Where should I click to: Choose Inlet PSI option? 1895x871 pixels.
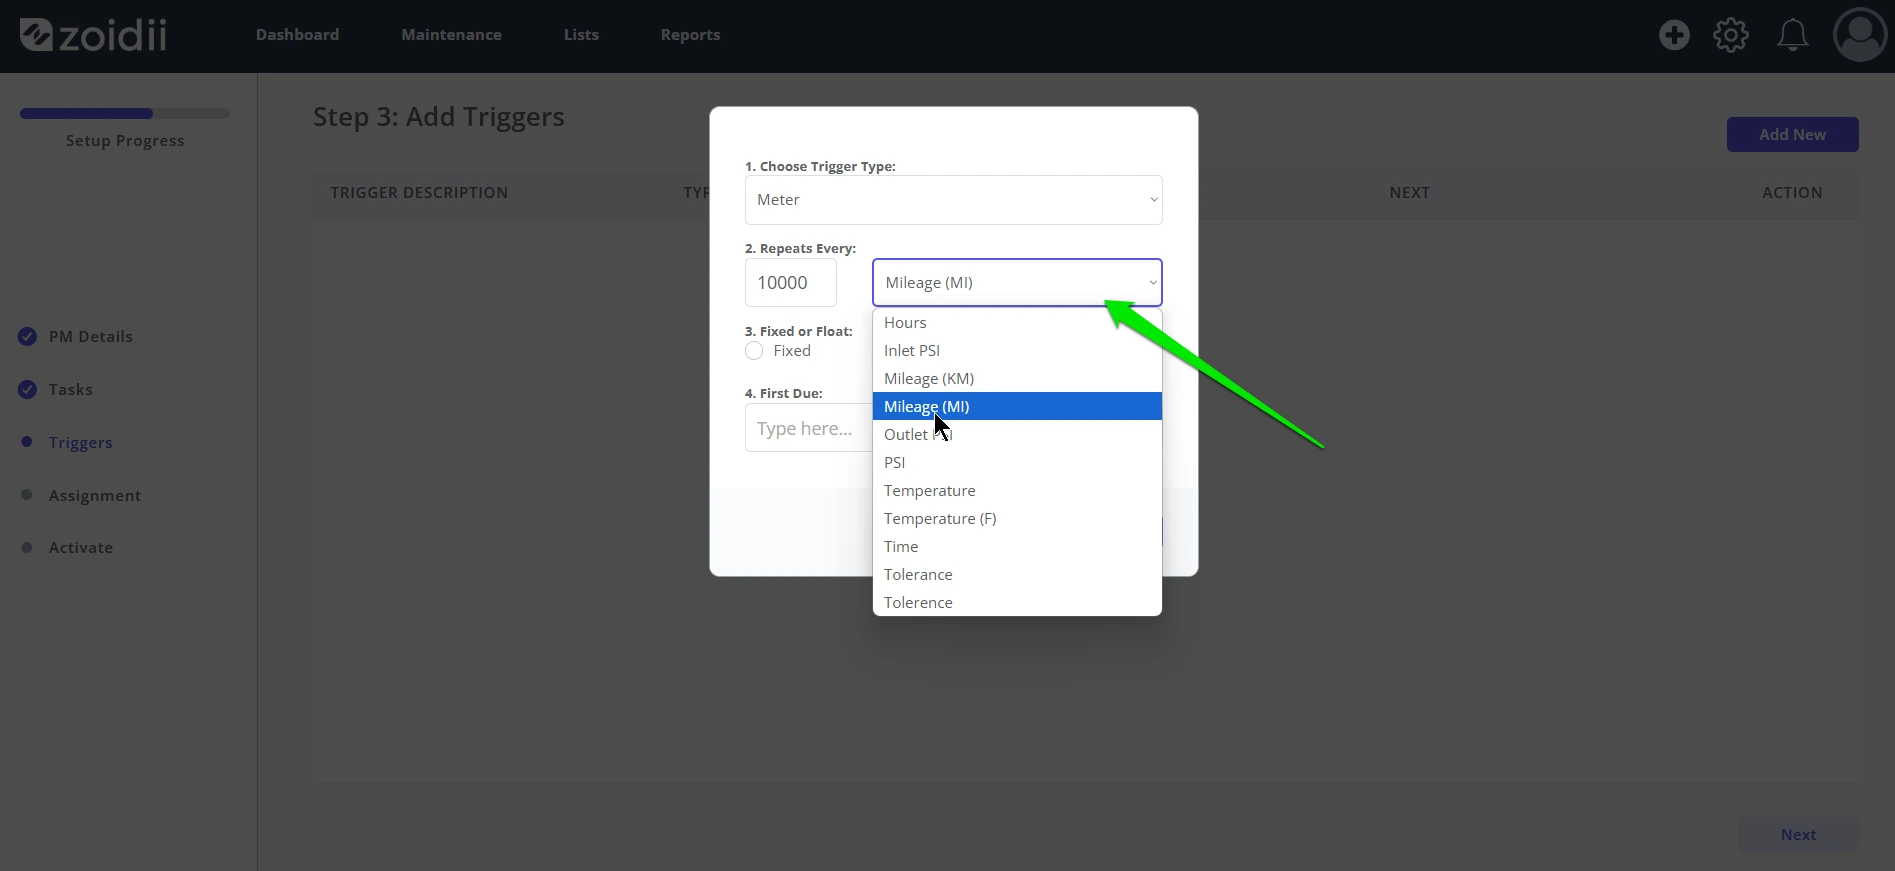pos(1017,351)
